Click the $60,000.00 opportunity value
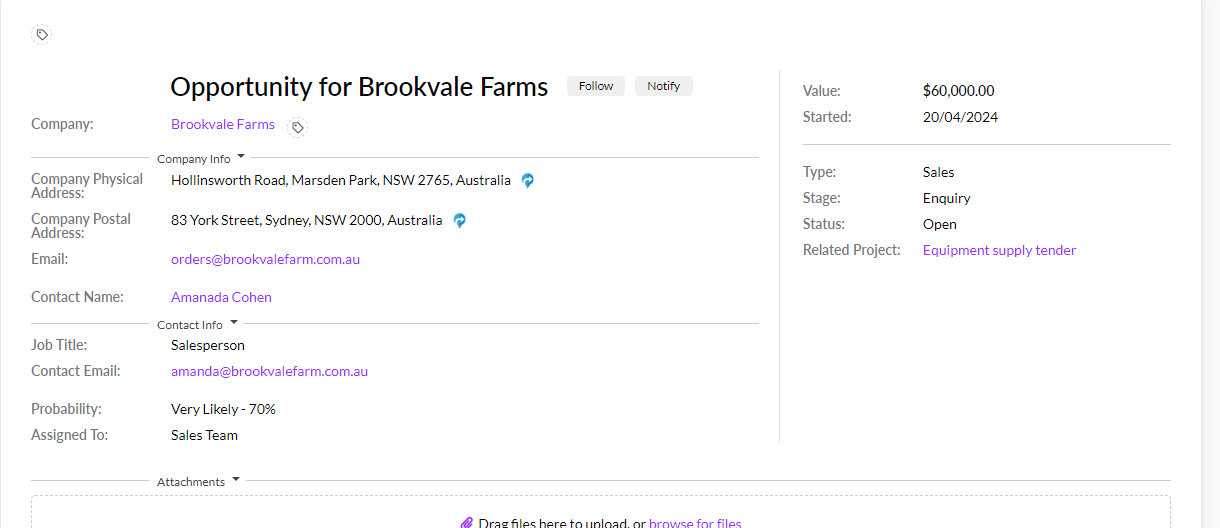 click(958, 91)
